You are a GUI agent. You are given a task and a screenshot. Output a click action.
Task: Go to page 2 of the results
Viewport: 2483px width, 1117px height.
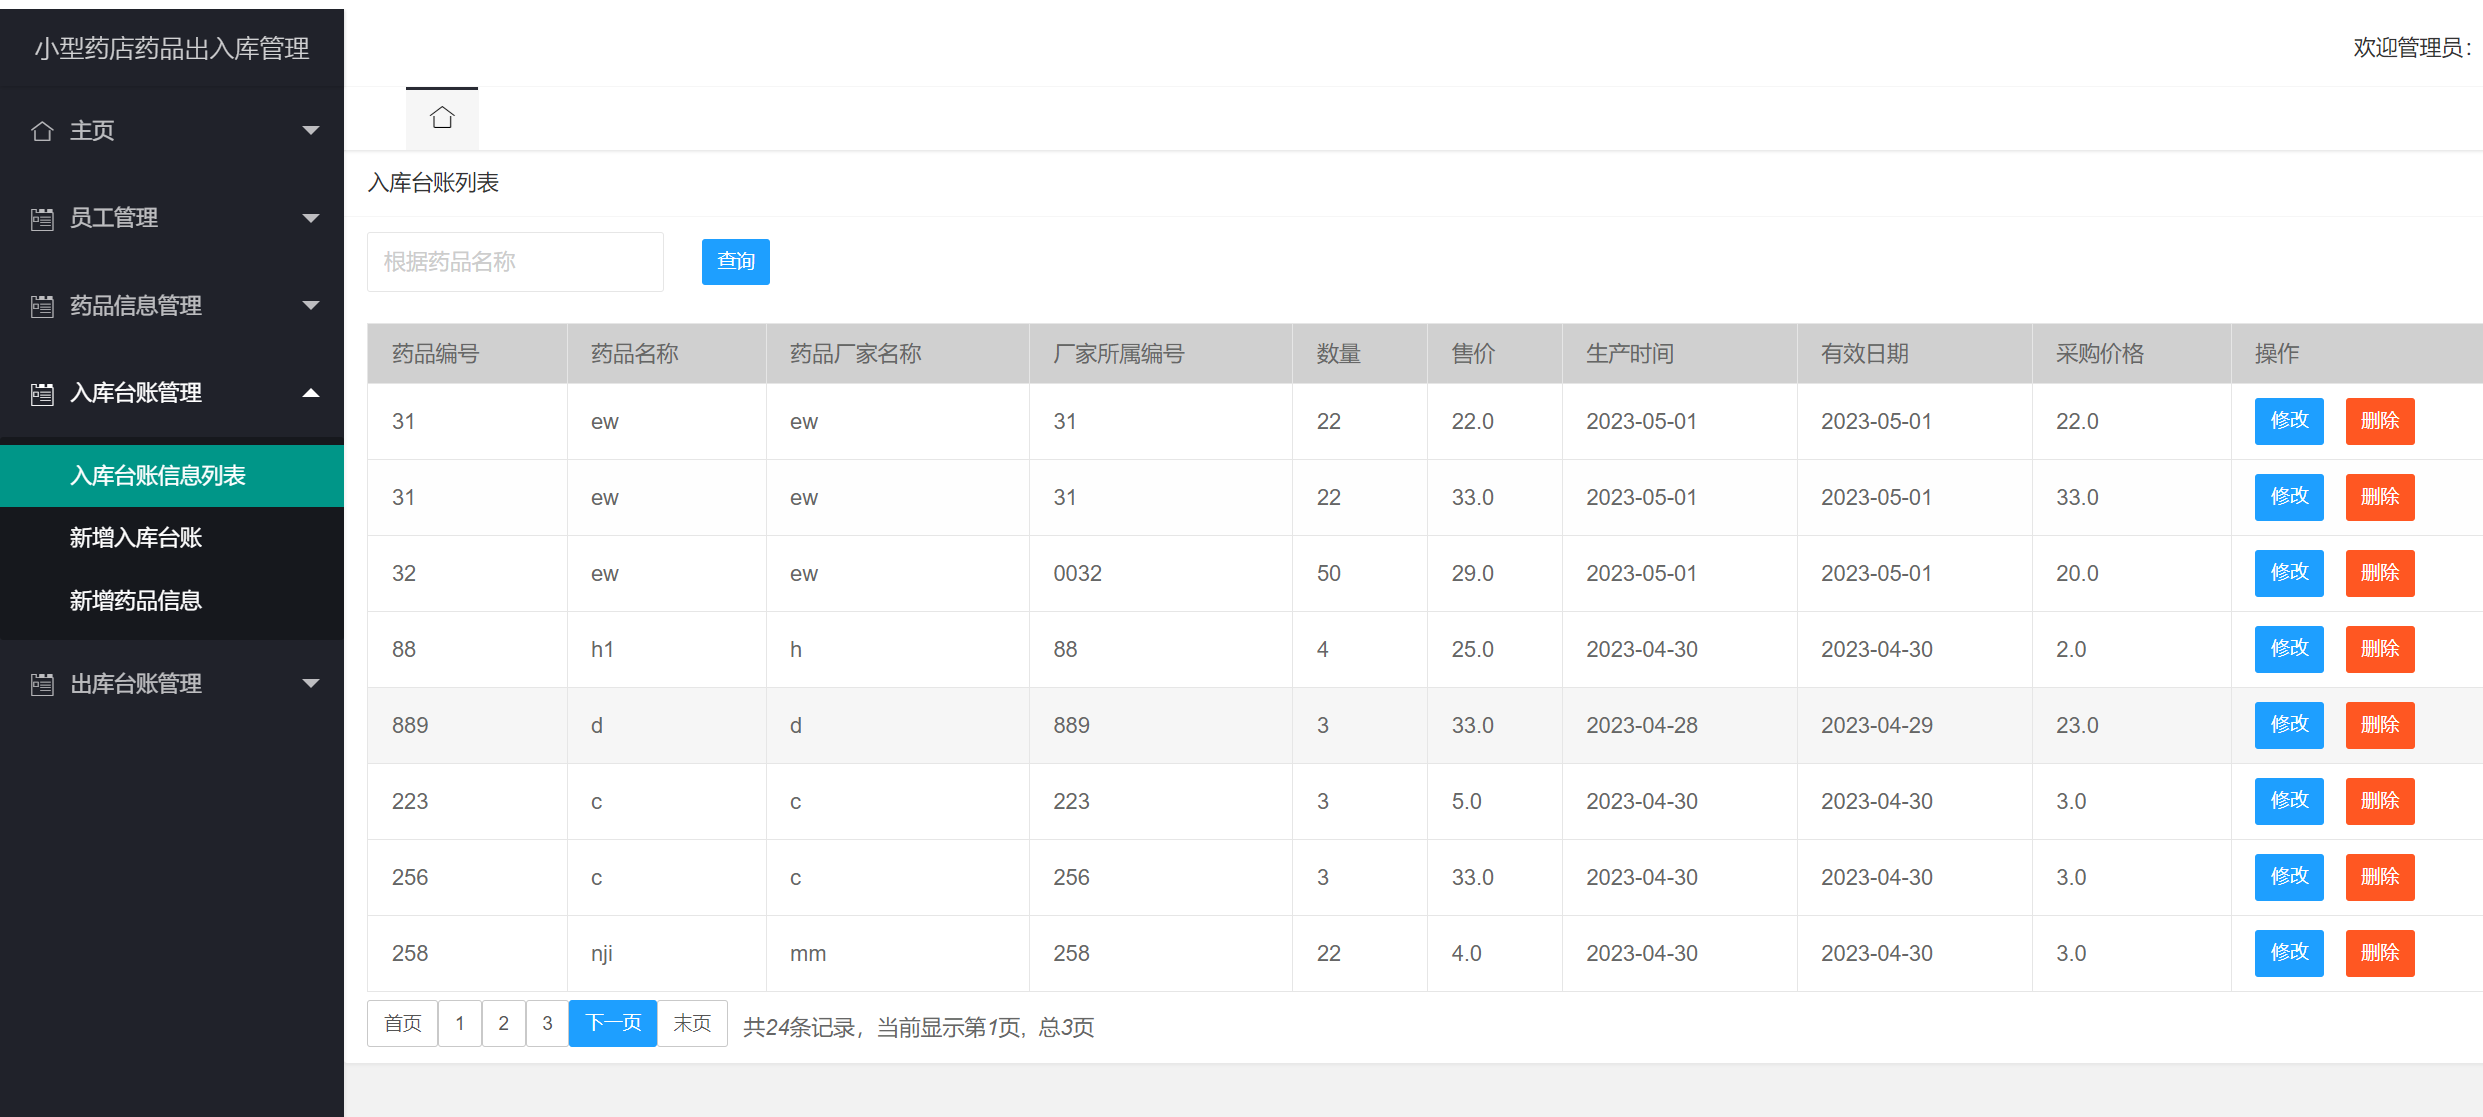(x=503, y=1023)
